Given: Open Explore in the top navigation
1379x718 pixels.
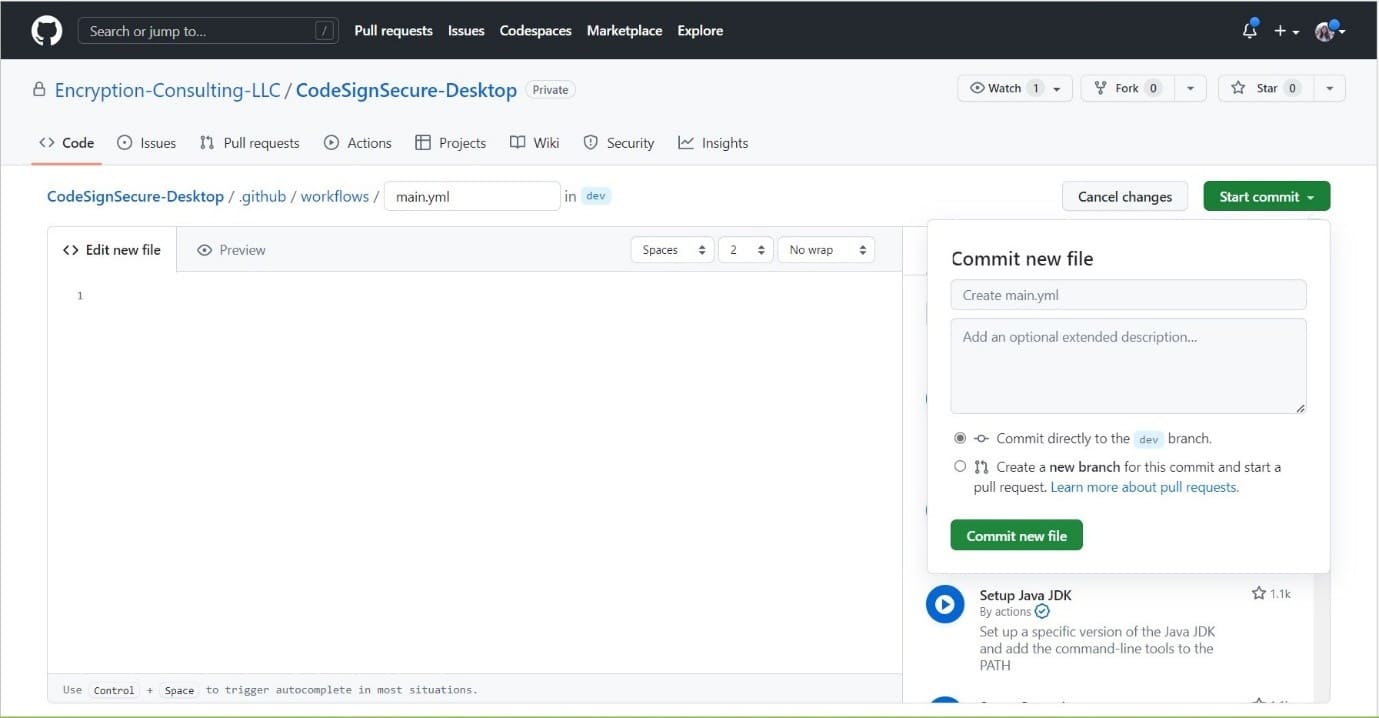Looking at the screenshot, I should pyautogui.click(x=700, y=31).
